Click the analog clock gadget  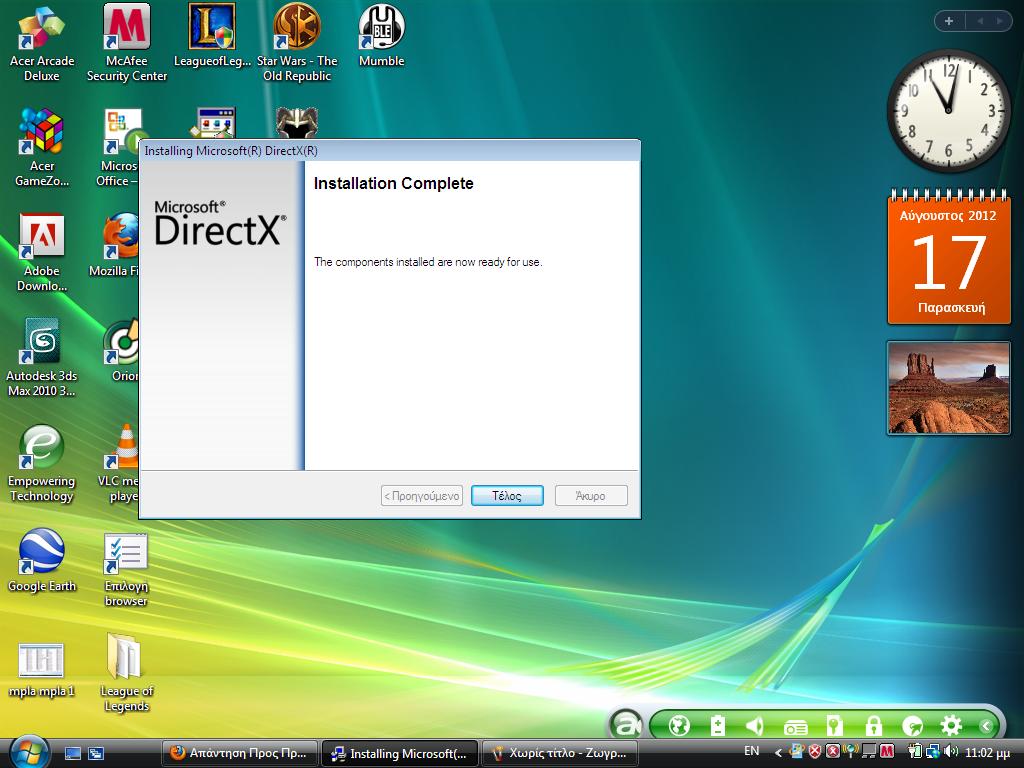(x=948, y=111)
